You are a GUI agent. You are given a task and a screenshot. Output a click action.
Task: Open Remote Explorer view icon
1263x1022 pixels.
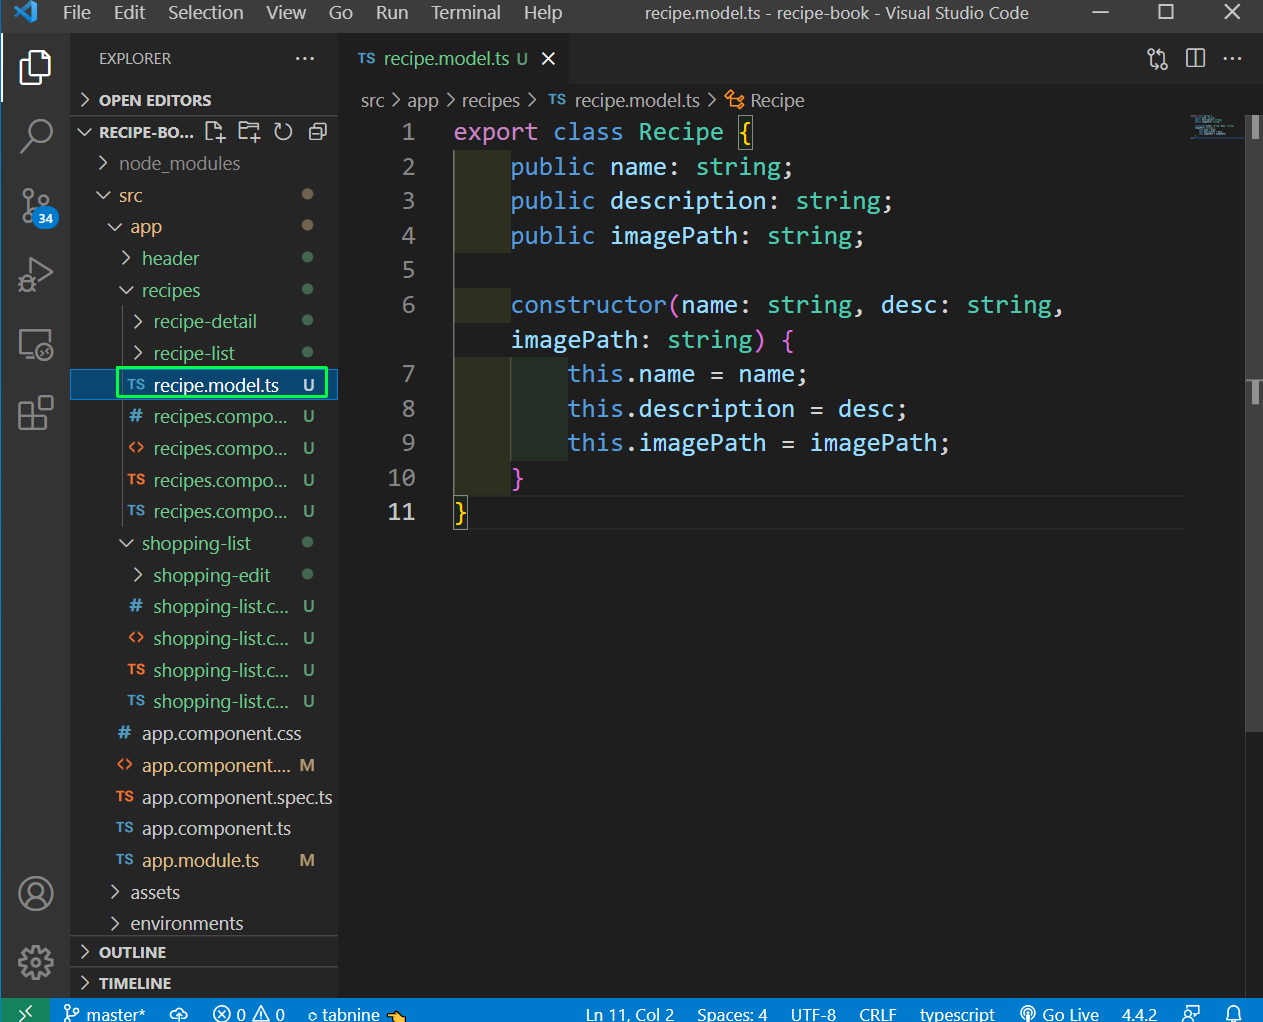pyautogui.click(x=35, y=345)
